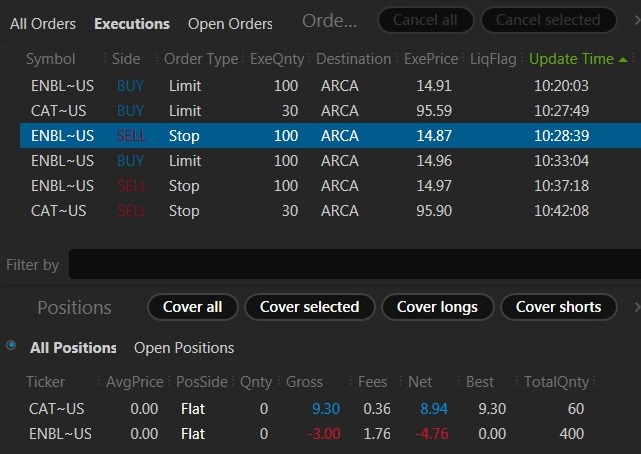Type in the Filter by field
The width and height of the screenshot is (641, 454).
point(350,265)
